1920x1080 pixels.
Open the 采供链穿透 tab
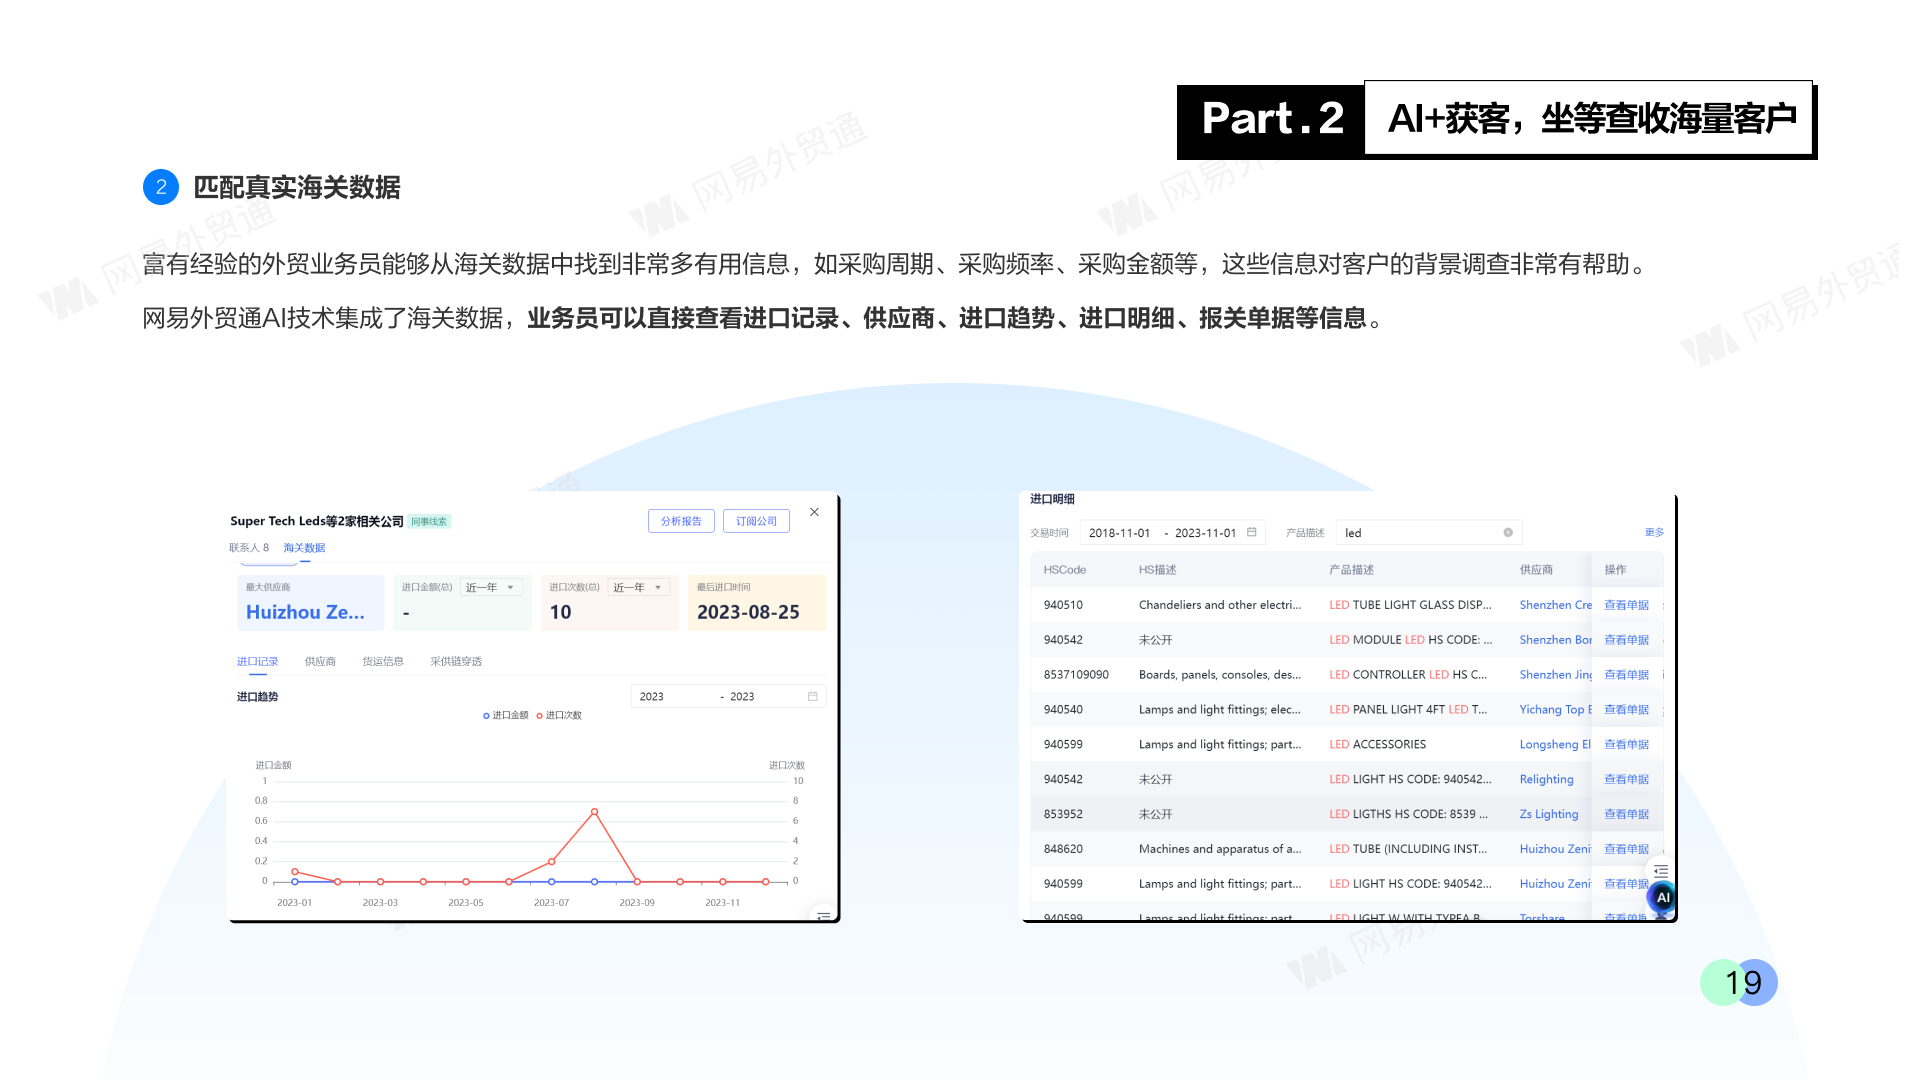pos(456,662)
